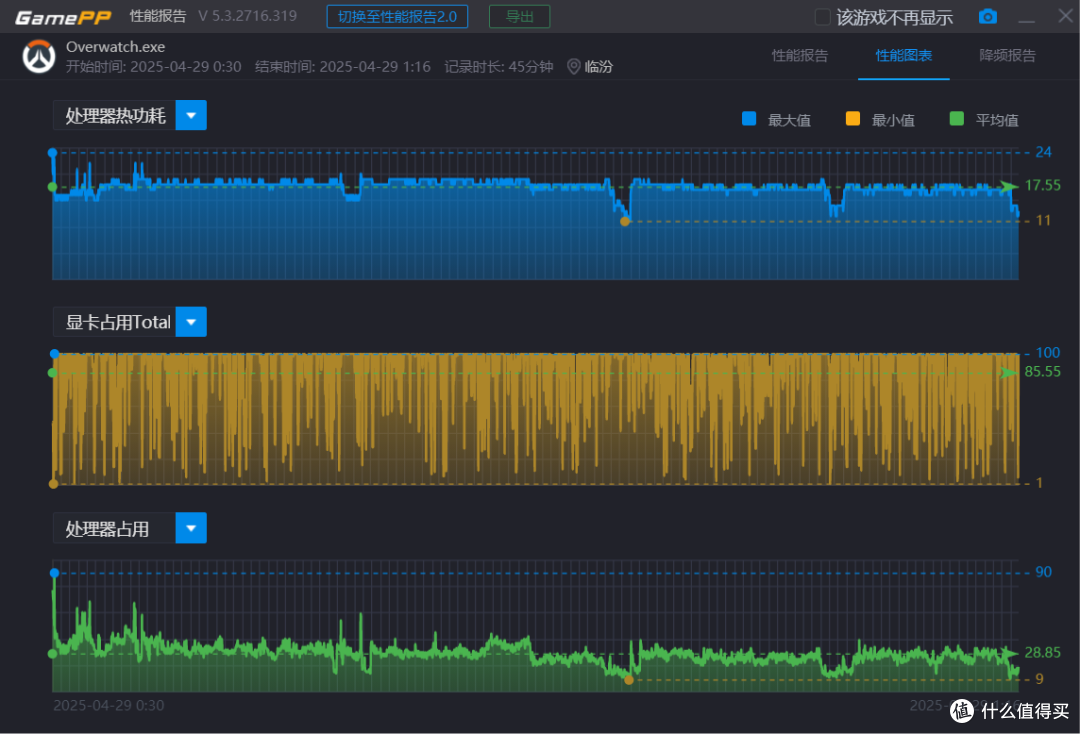Click the 9 minimum CPU usage value
Image resolution: width=1080 pixels, height=734 pixels.
(x=1039, y=679)
